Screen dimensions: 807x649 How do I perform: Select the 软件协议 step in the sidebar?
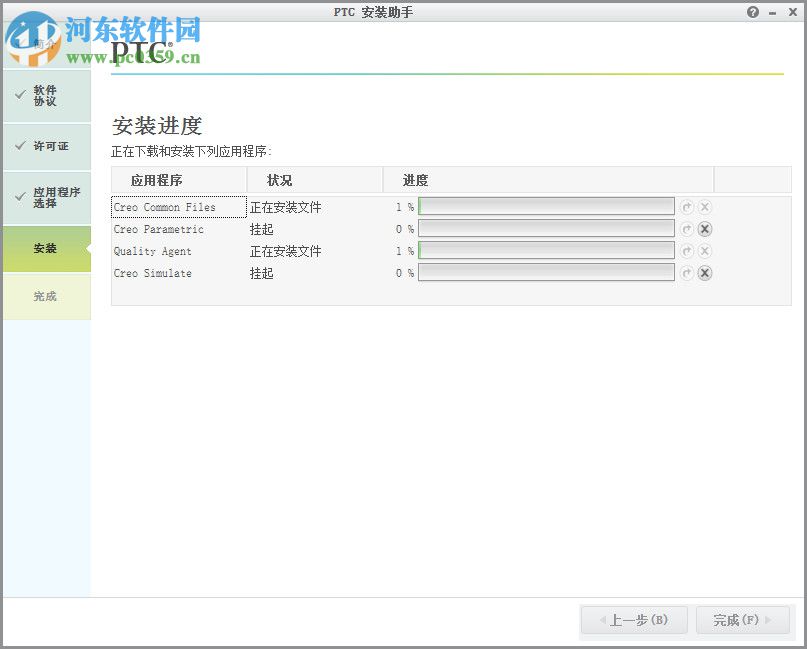[x=46, y=95]
